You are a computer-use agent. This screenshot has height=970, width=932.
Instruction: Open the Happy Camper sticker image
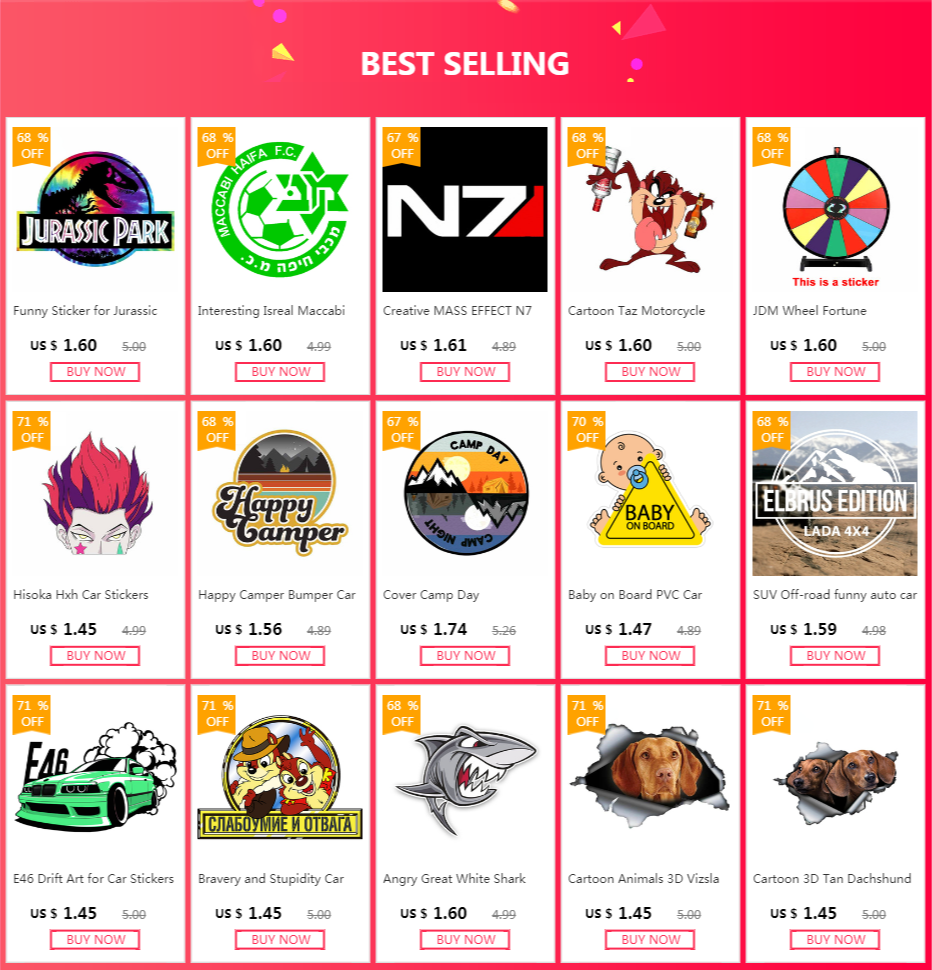280,493
